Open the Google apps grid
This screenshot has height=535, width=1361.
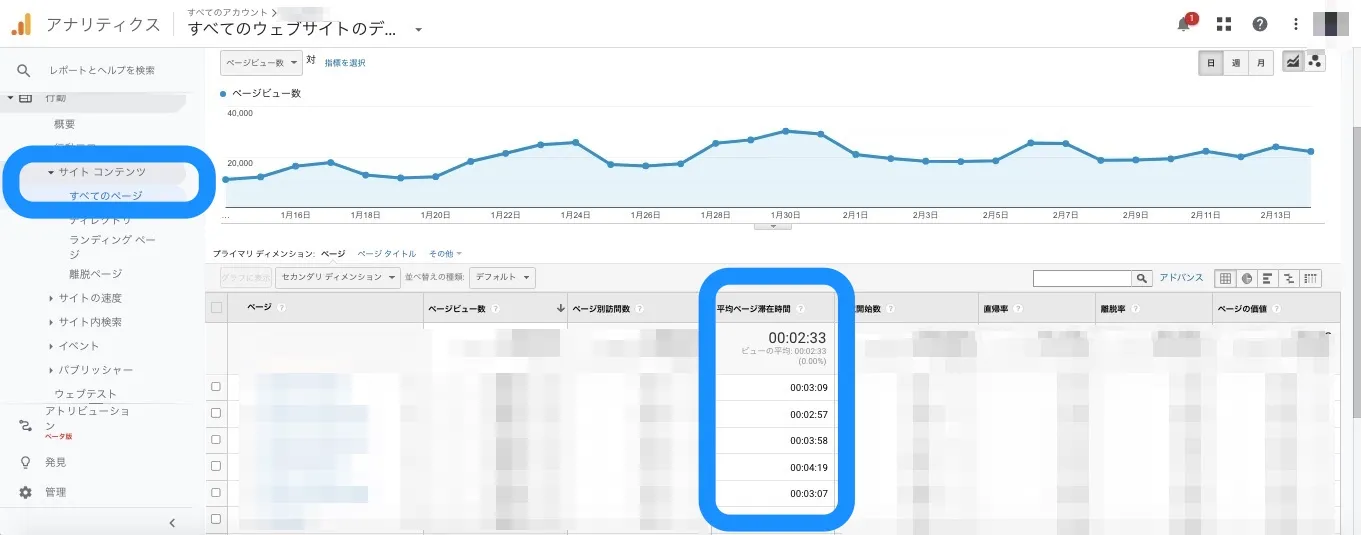click(x=1224, y=24)
